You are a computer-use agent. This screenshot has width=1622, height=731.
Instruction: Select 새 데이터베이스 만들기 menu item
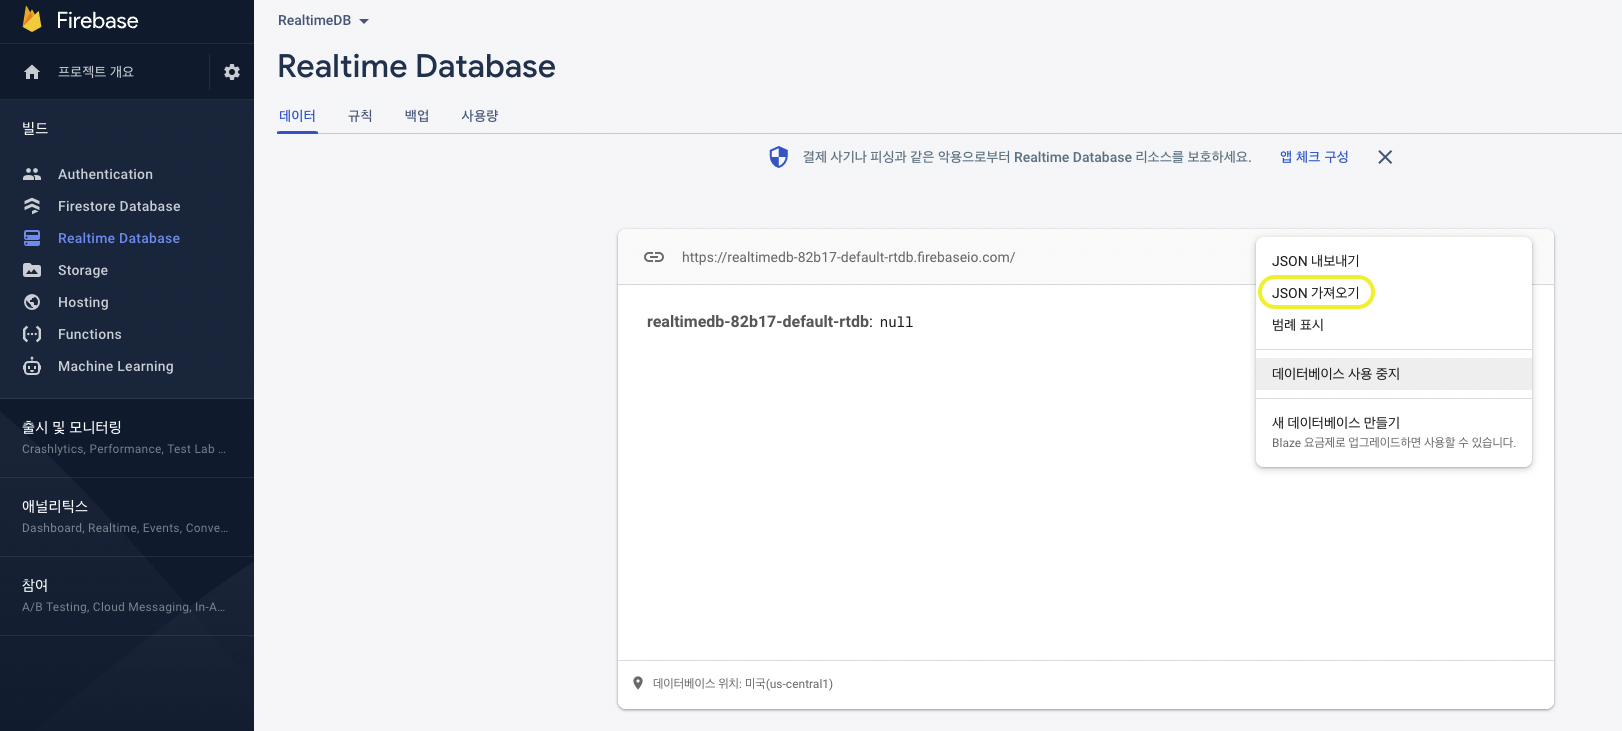[x=1394, y=432]
